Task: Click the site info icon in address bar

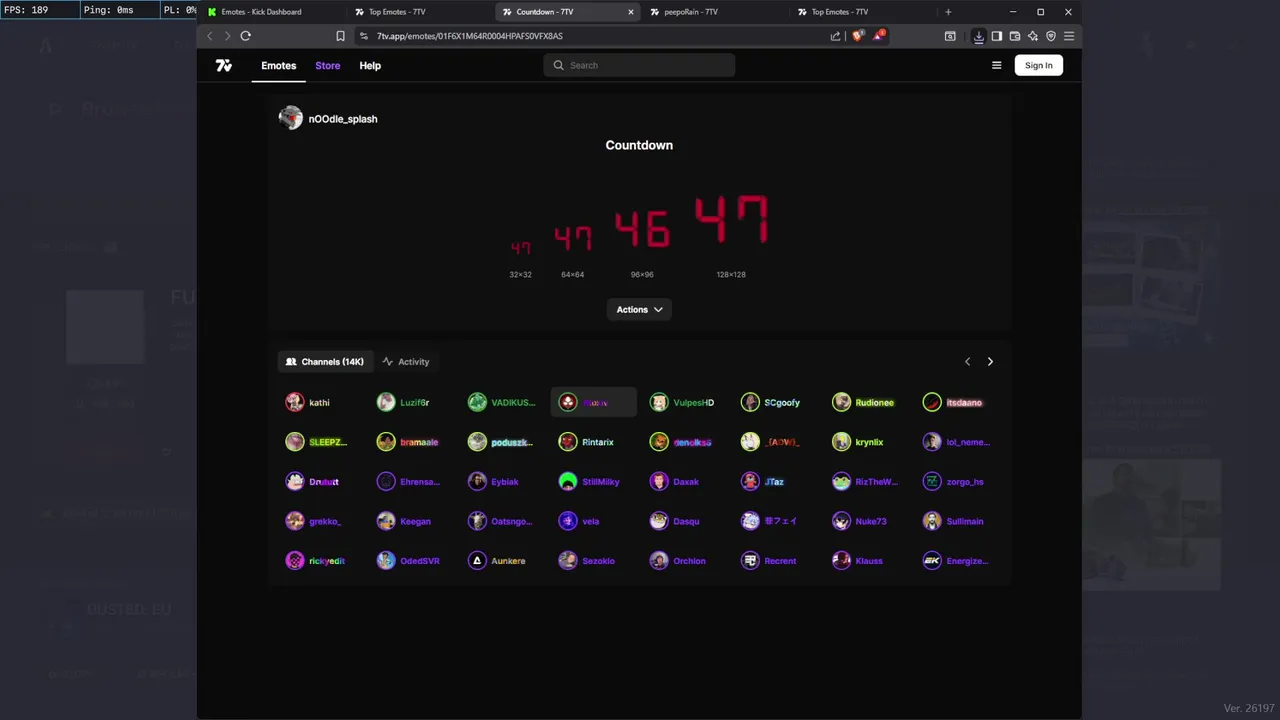Action: pos(364,36)
